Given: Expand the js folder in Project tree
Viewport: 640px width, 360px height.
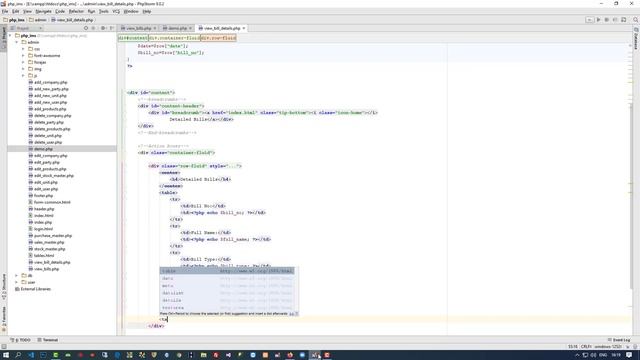Looking at the screenshot, I should (x=23, y=76).
